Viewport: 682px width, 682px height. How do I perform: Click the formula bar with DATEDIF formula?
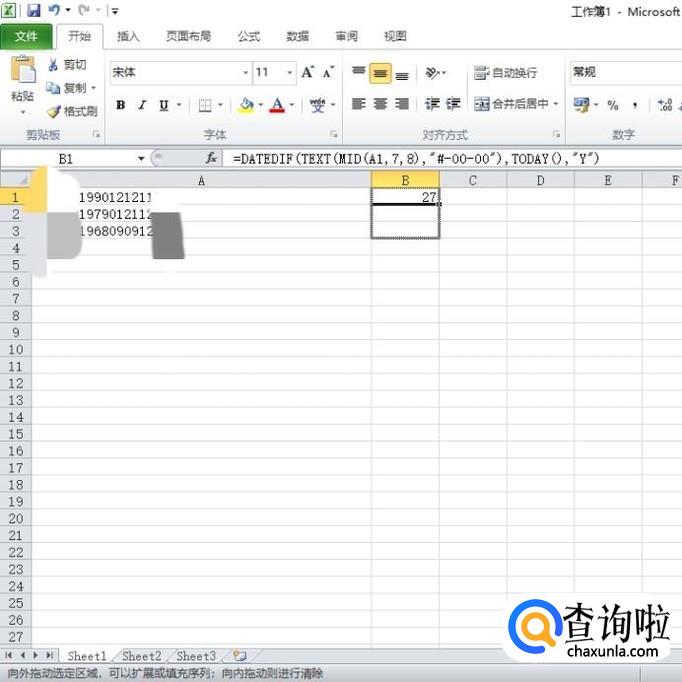(452, 159)
